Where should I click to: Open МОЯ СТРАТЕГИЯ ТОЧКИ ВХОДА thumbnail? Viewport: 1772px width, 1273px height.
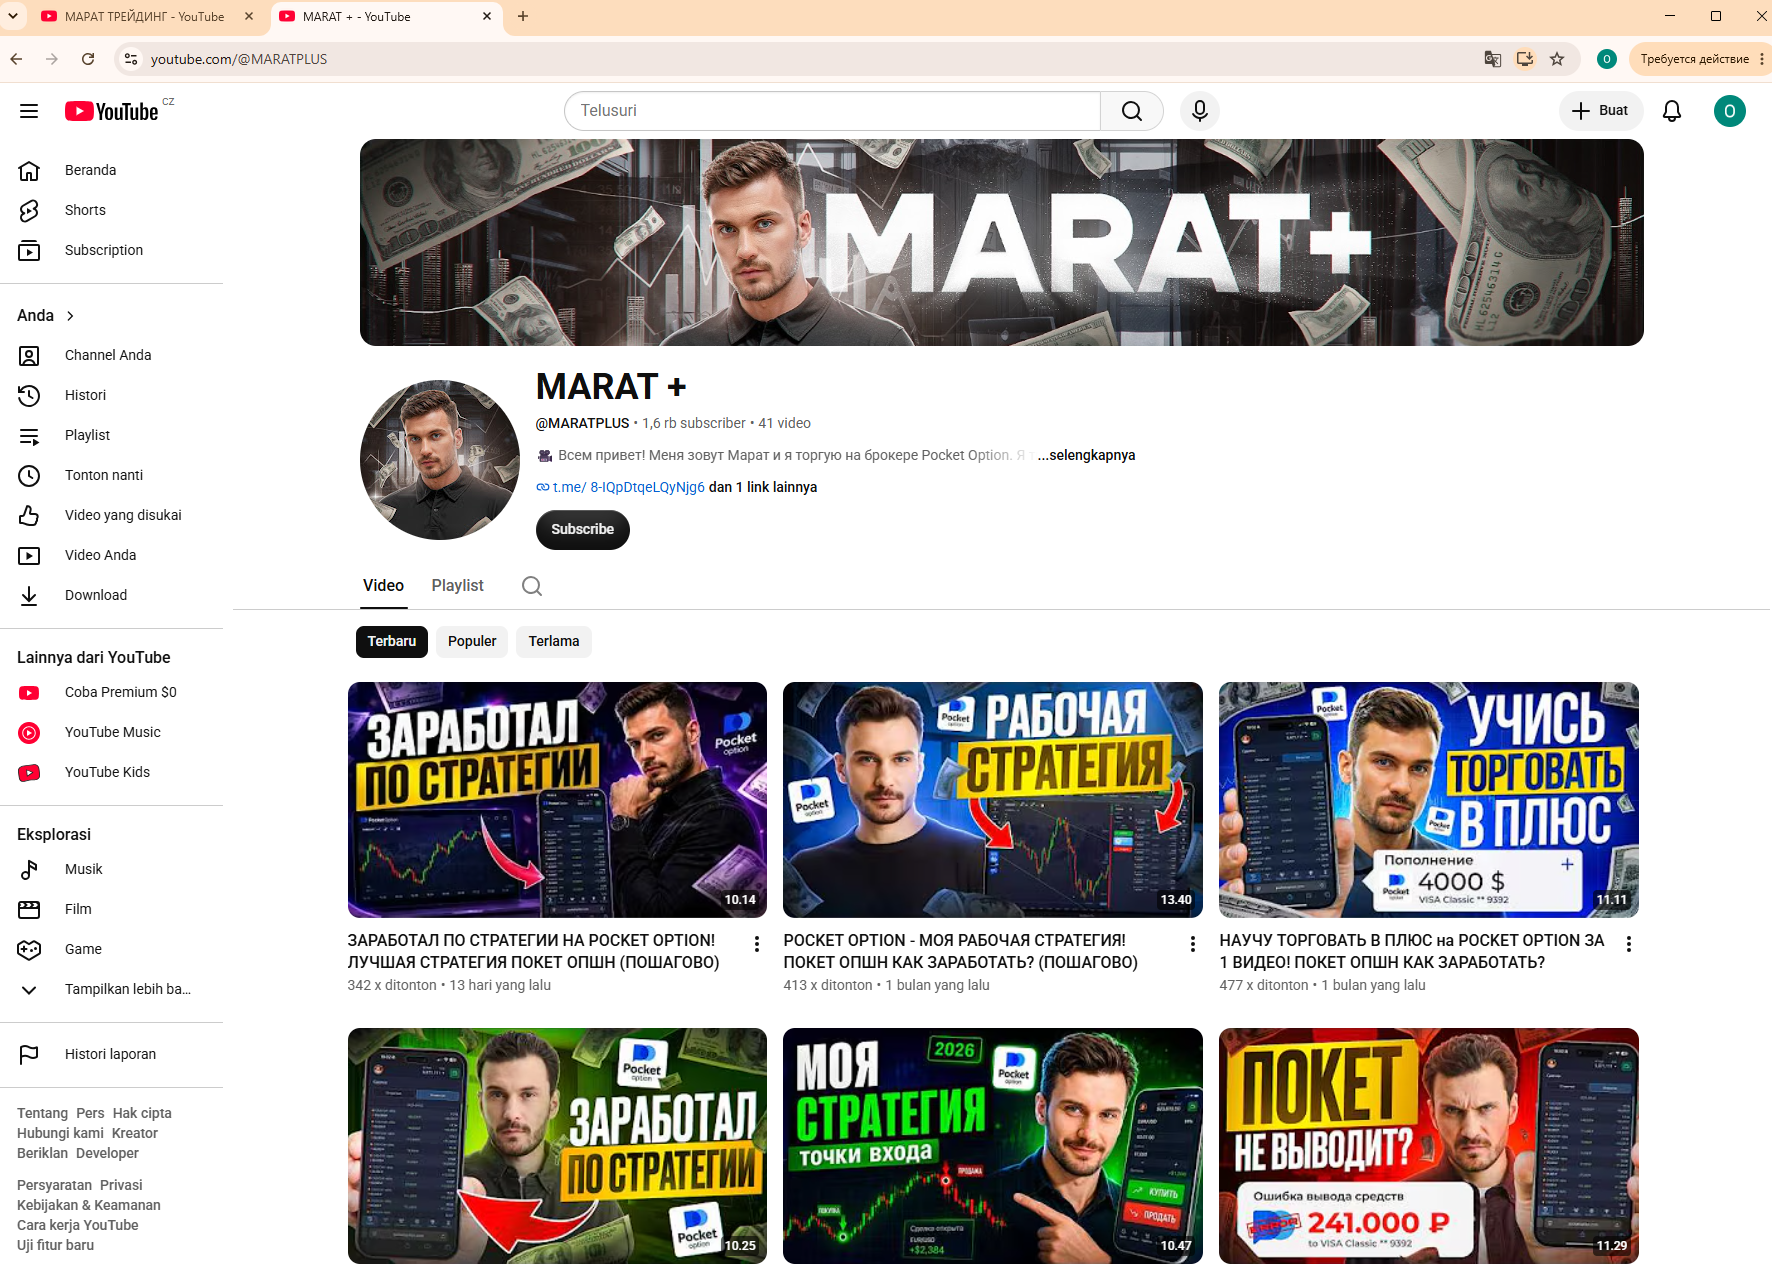993,1146
